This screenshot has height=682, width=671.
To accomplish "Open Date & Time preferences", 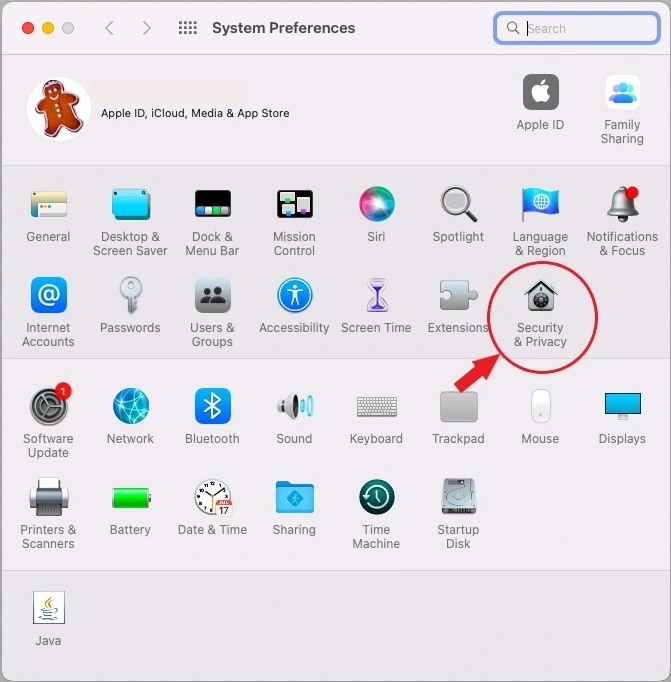I will pyautogui.click(x=212, y=497).
